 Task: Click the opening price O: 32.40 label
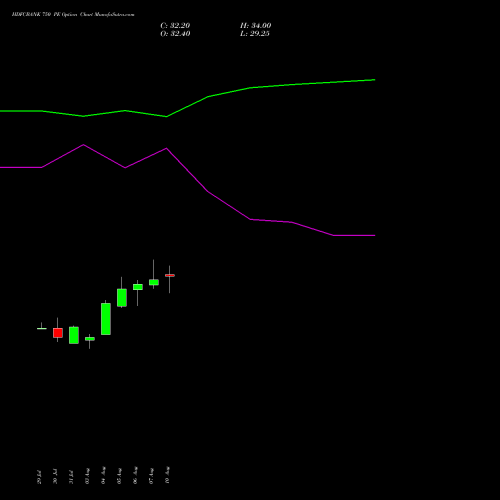coord(175,34)
